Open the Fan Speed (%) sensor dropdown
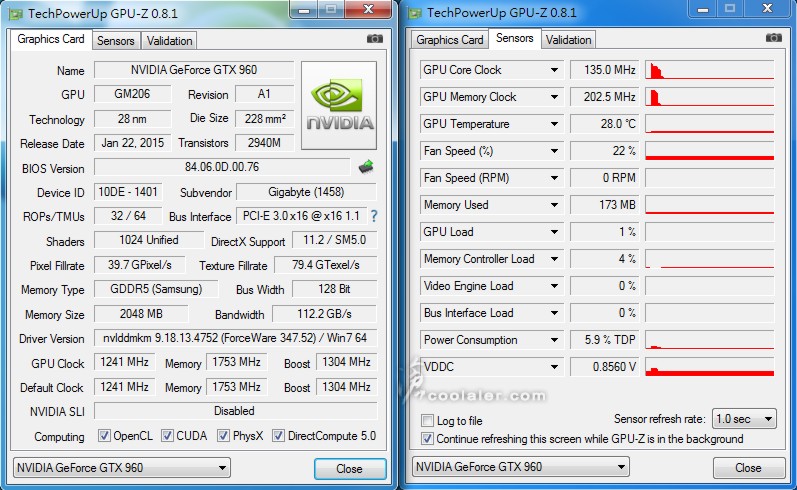797x490 pixels. 554,151
